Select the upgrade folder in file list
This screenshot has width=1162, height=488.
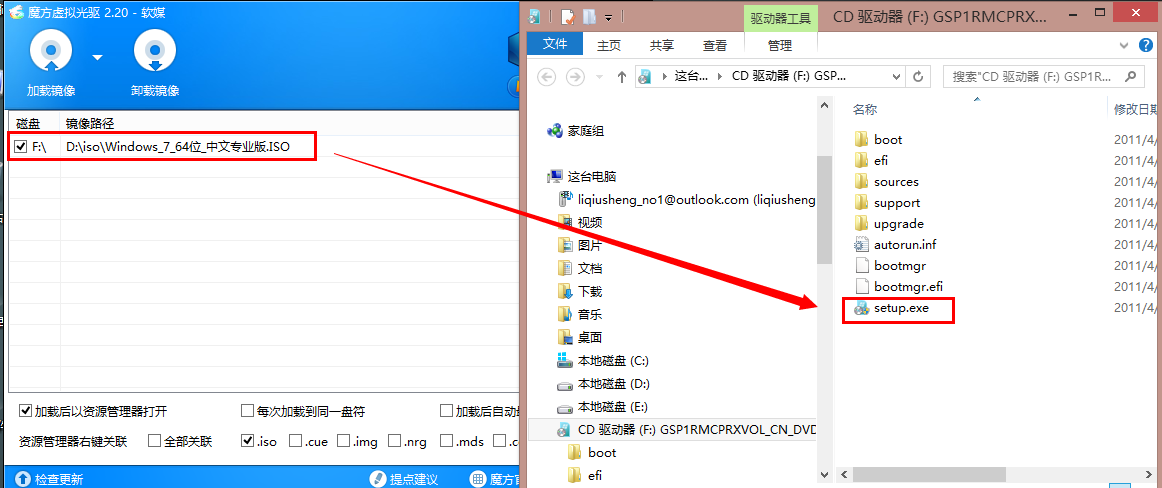point(889,224)
